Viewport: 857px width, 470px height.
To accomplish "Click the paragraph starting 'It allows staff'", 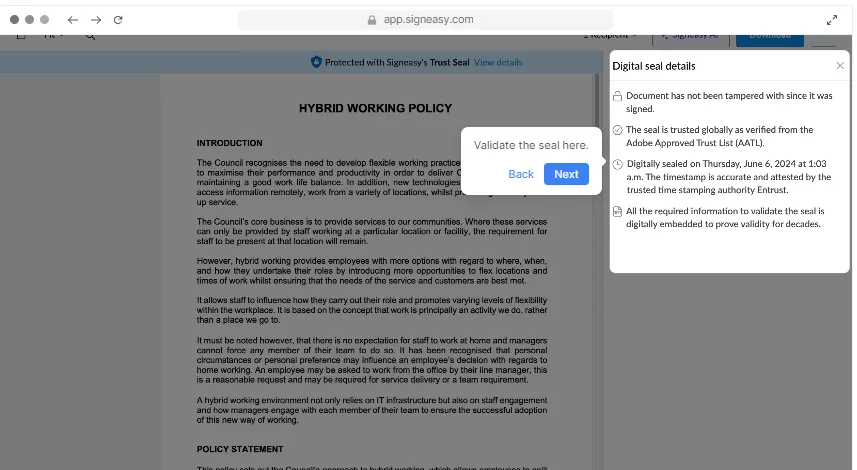I will 372,310.
